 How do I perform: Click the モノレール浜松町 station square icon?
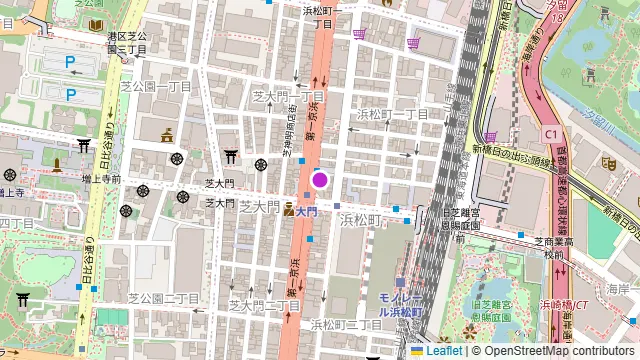click(400, 282)
